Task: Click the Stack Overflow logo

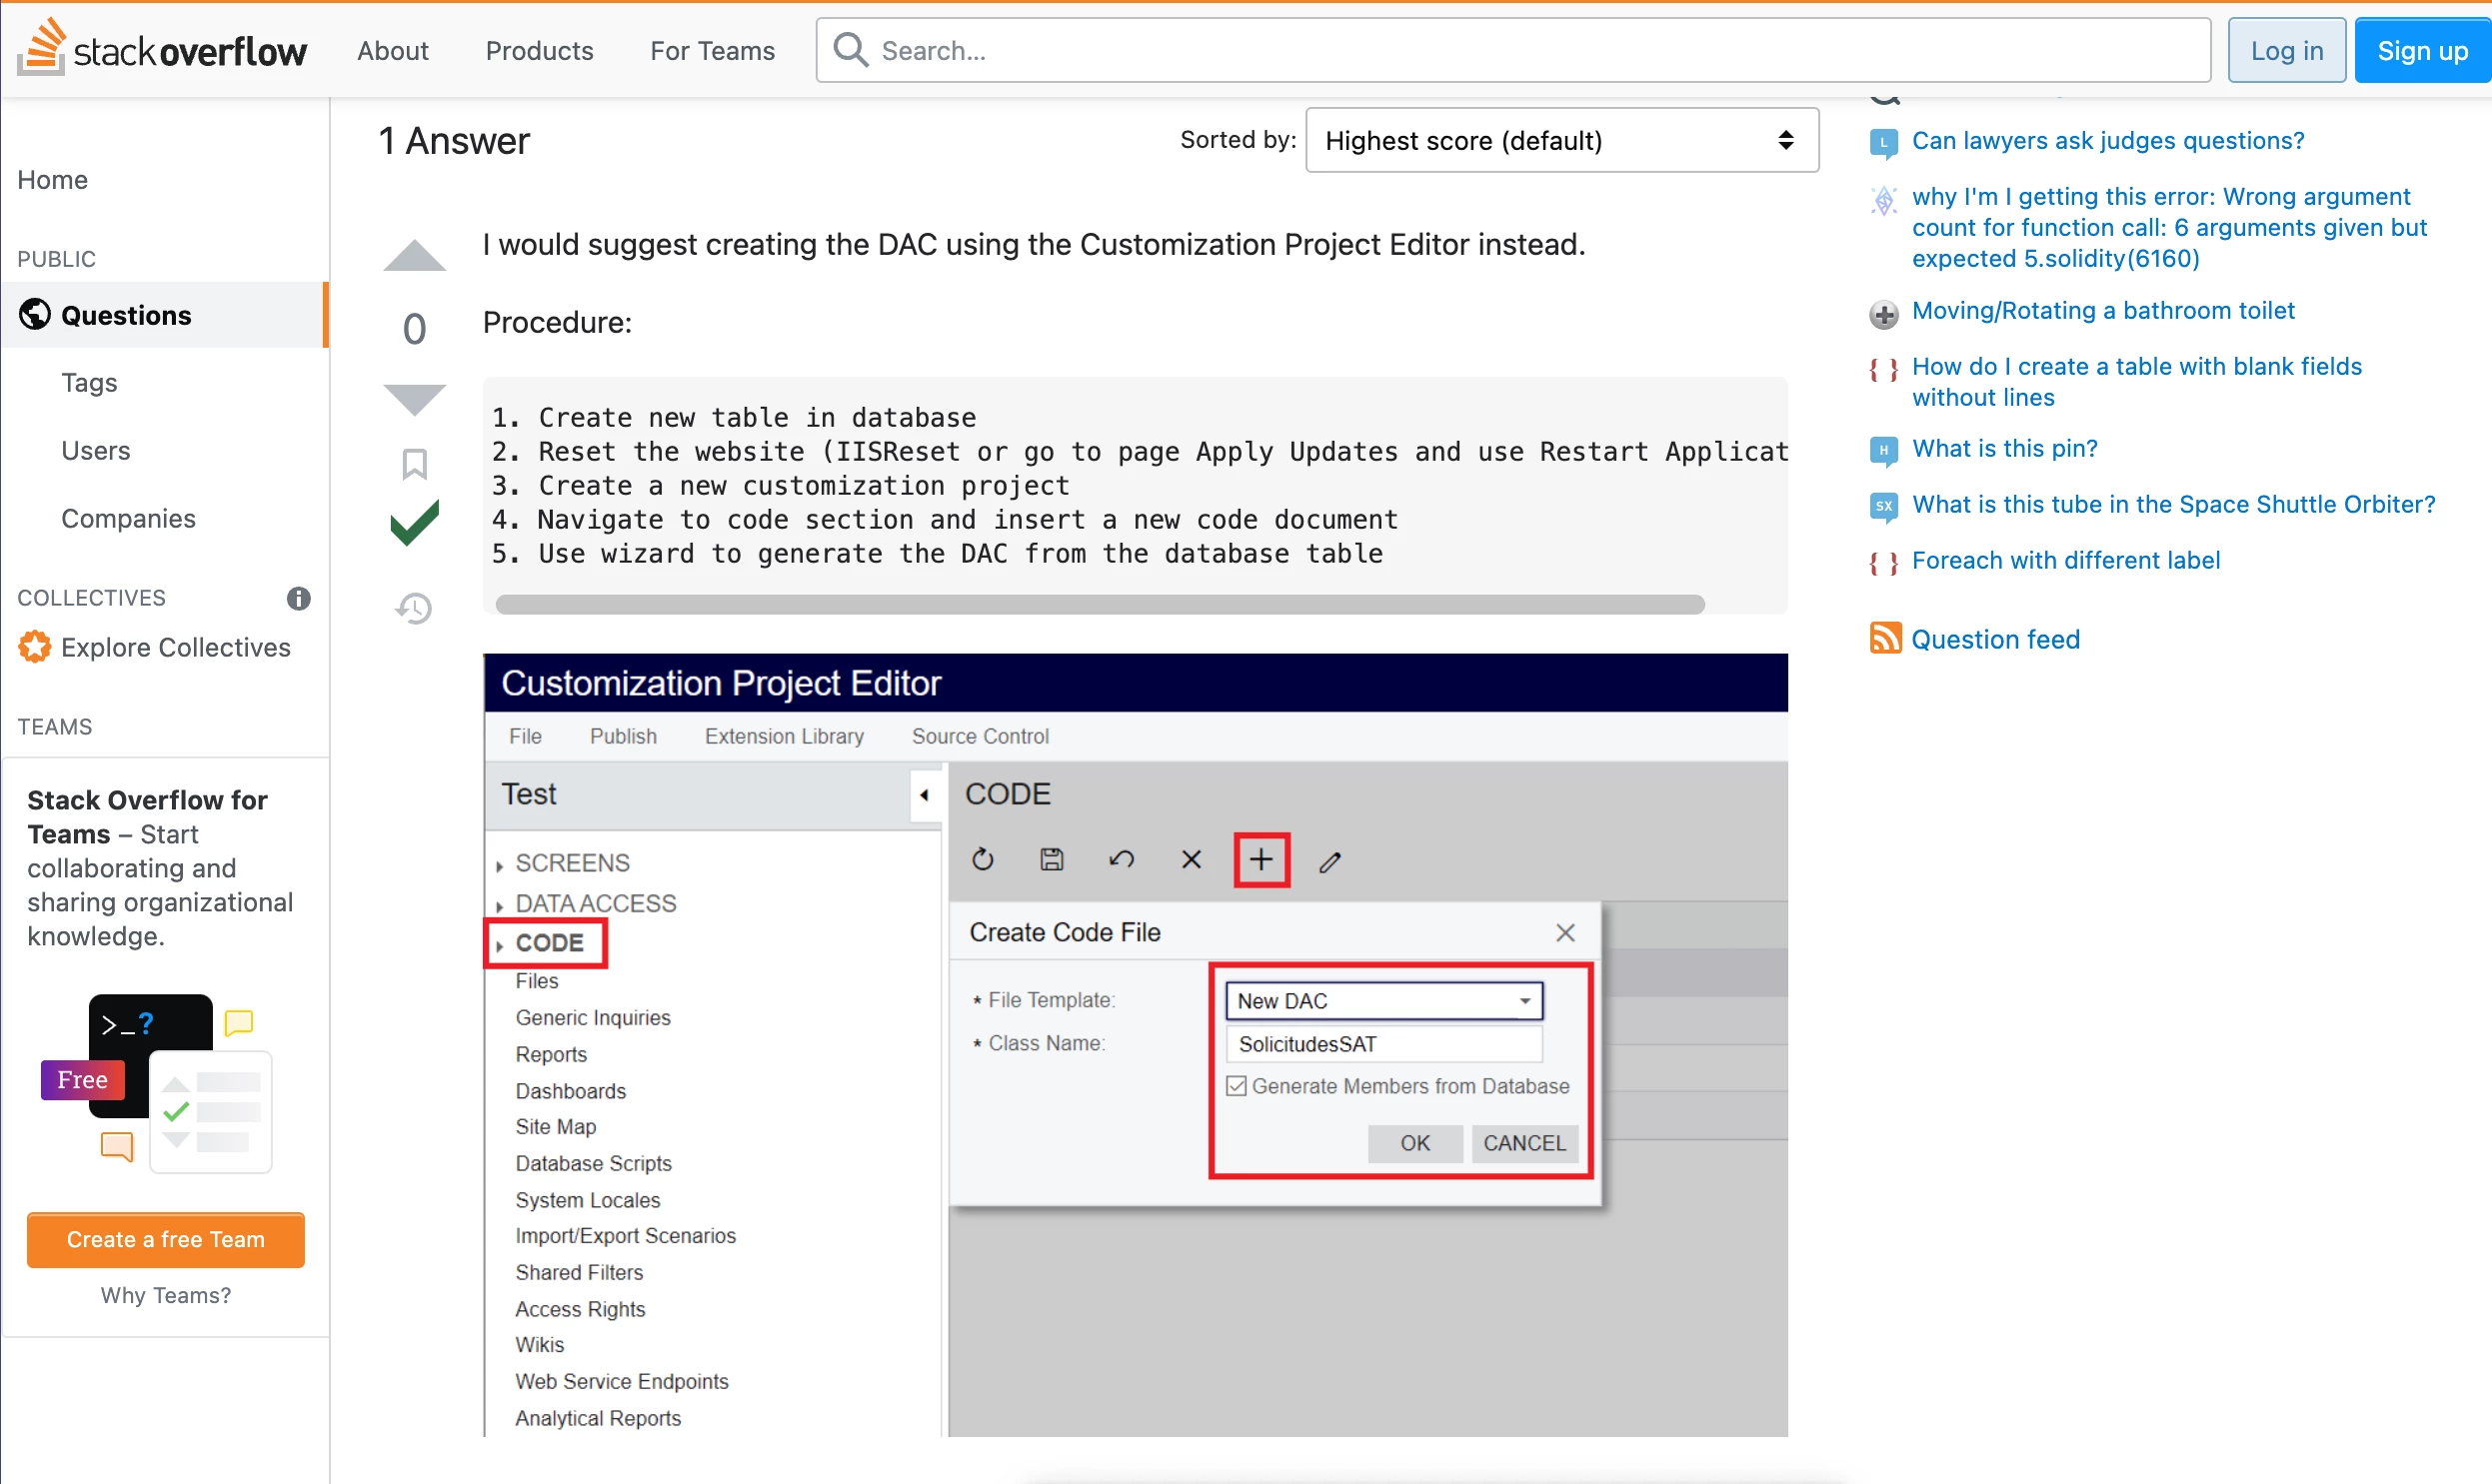Action: tap(162, 50)
